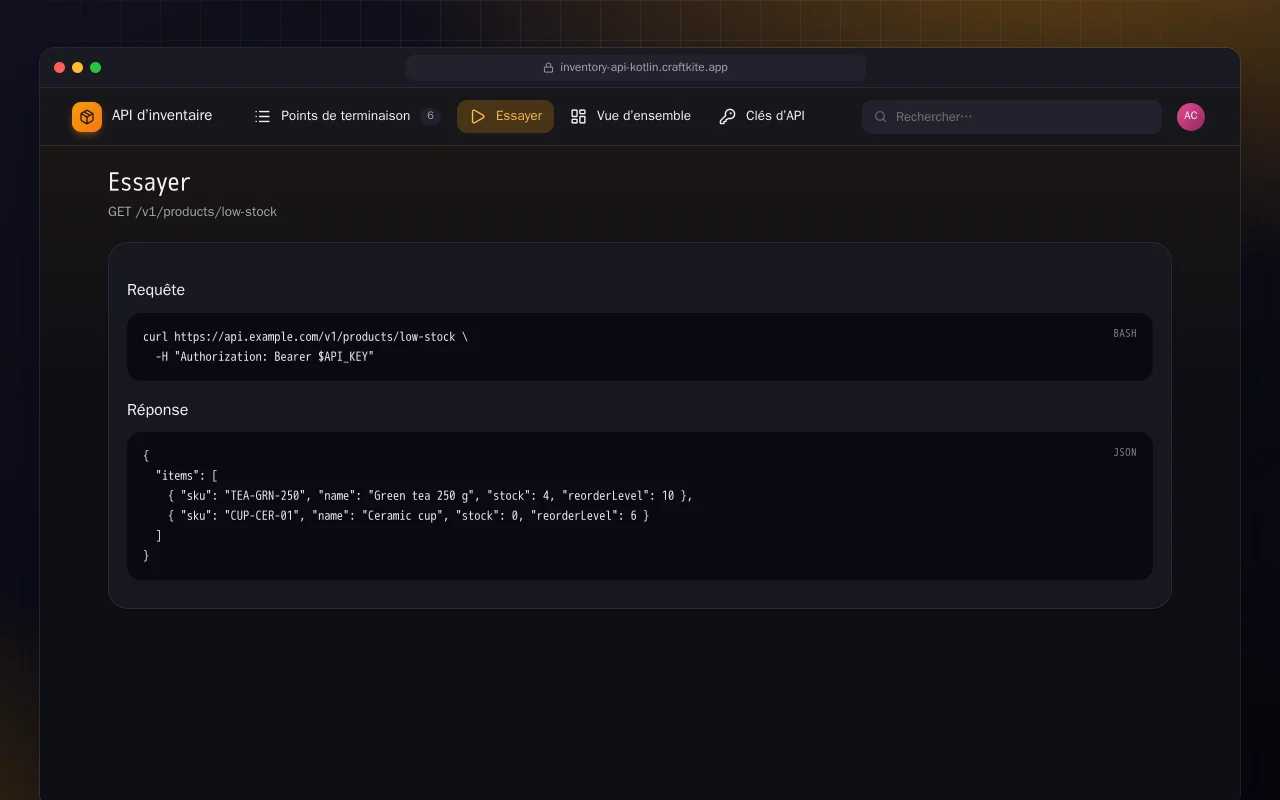Click the orange box app logo icon
The height and width of the screenshot is (800, 1280).
coord(87,117)
